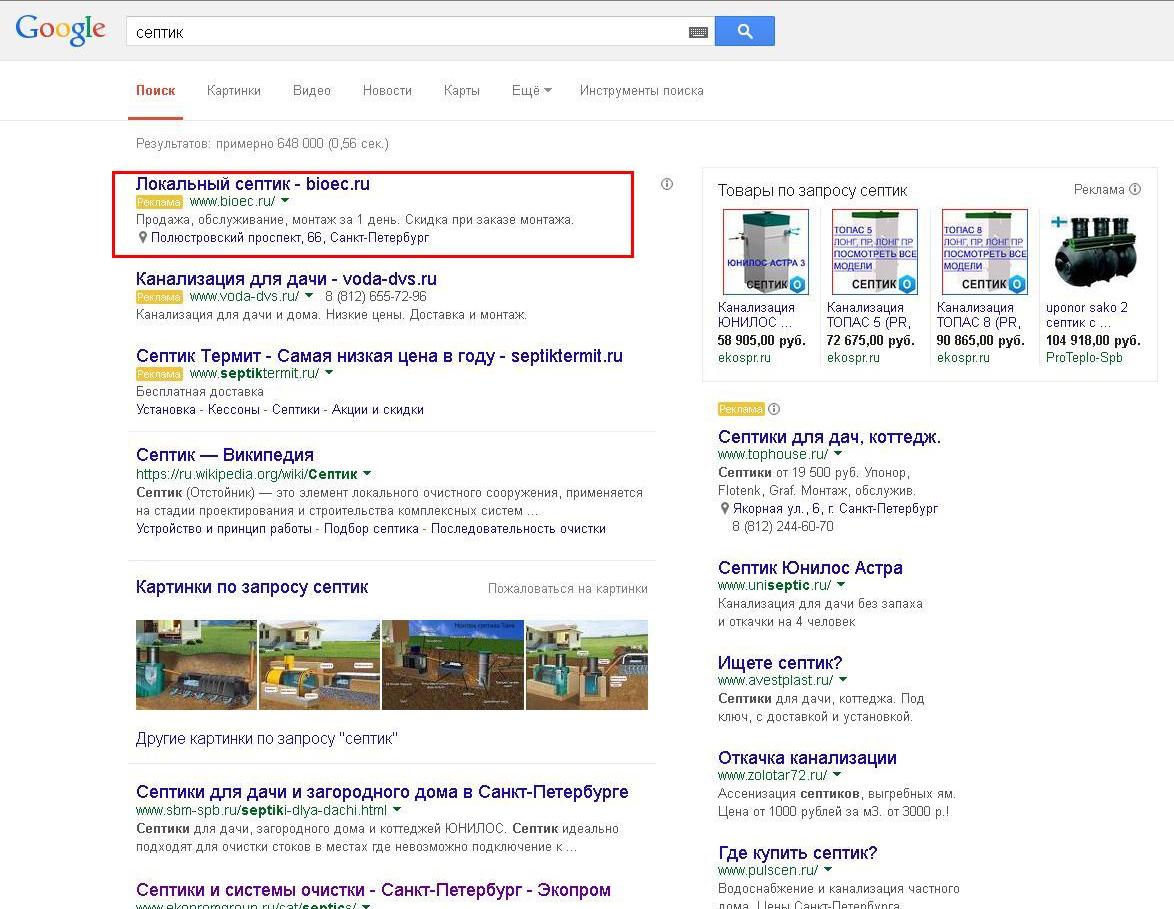
Task: Switch to the Карты tab
Action: [461, 91]
